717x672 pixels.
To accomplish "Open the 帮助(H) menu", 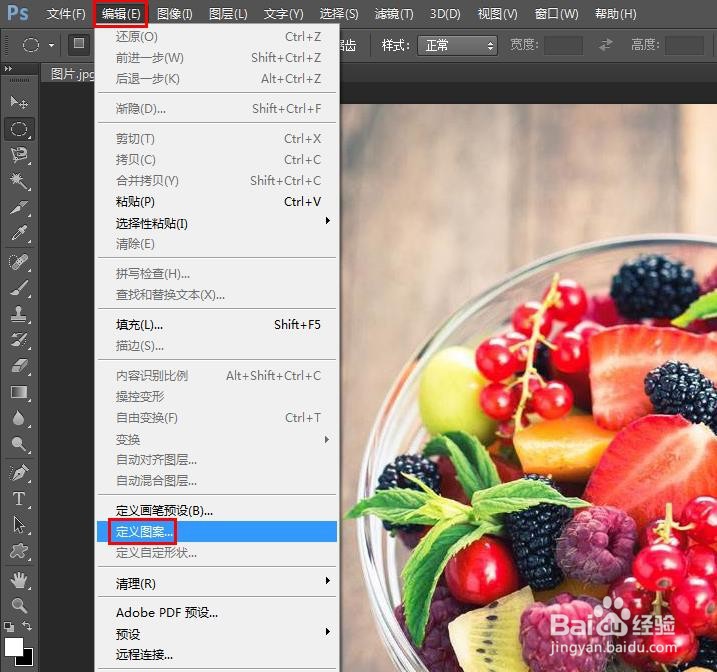I will coord(615,14).
